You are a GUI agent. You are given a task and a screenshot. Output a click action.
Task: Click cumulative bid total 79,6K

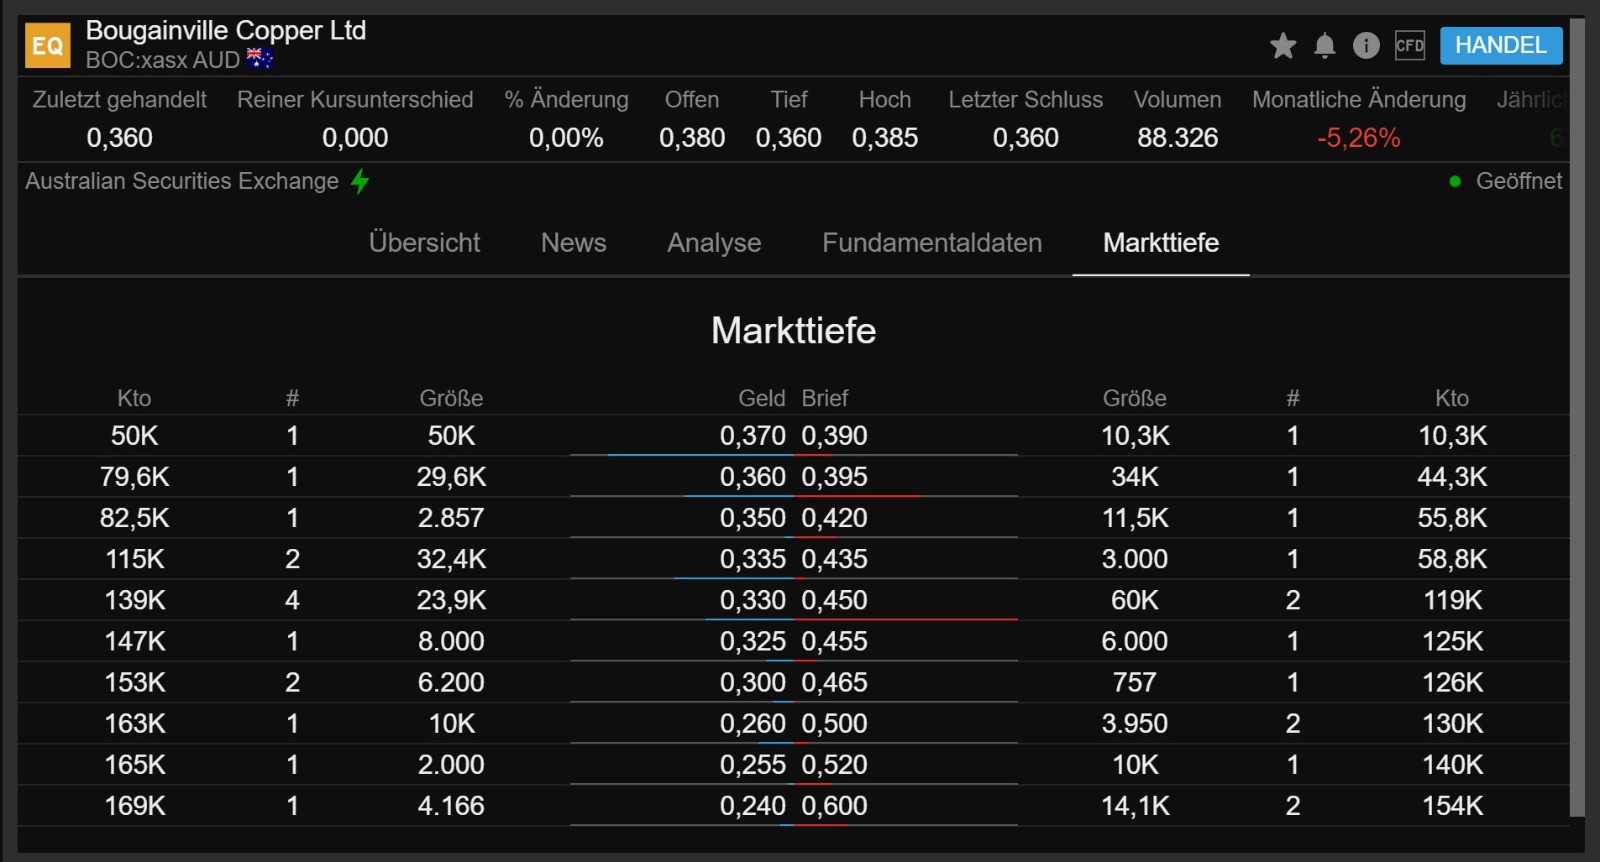pyautogui.click(x=135, y=477)
